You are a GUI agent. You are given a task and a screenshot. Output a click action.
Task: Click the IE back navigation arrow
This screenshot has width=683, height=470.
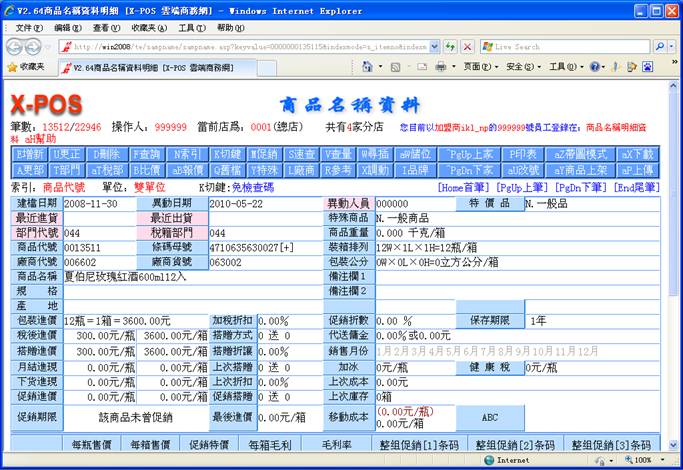pos(16,46)
